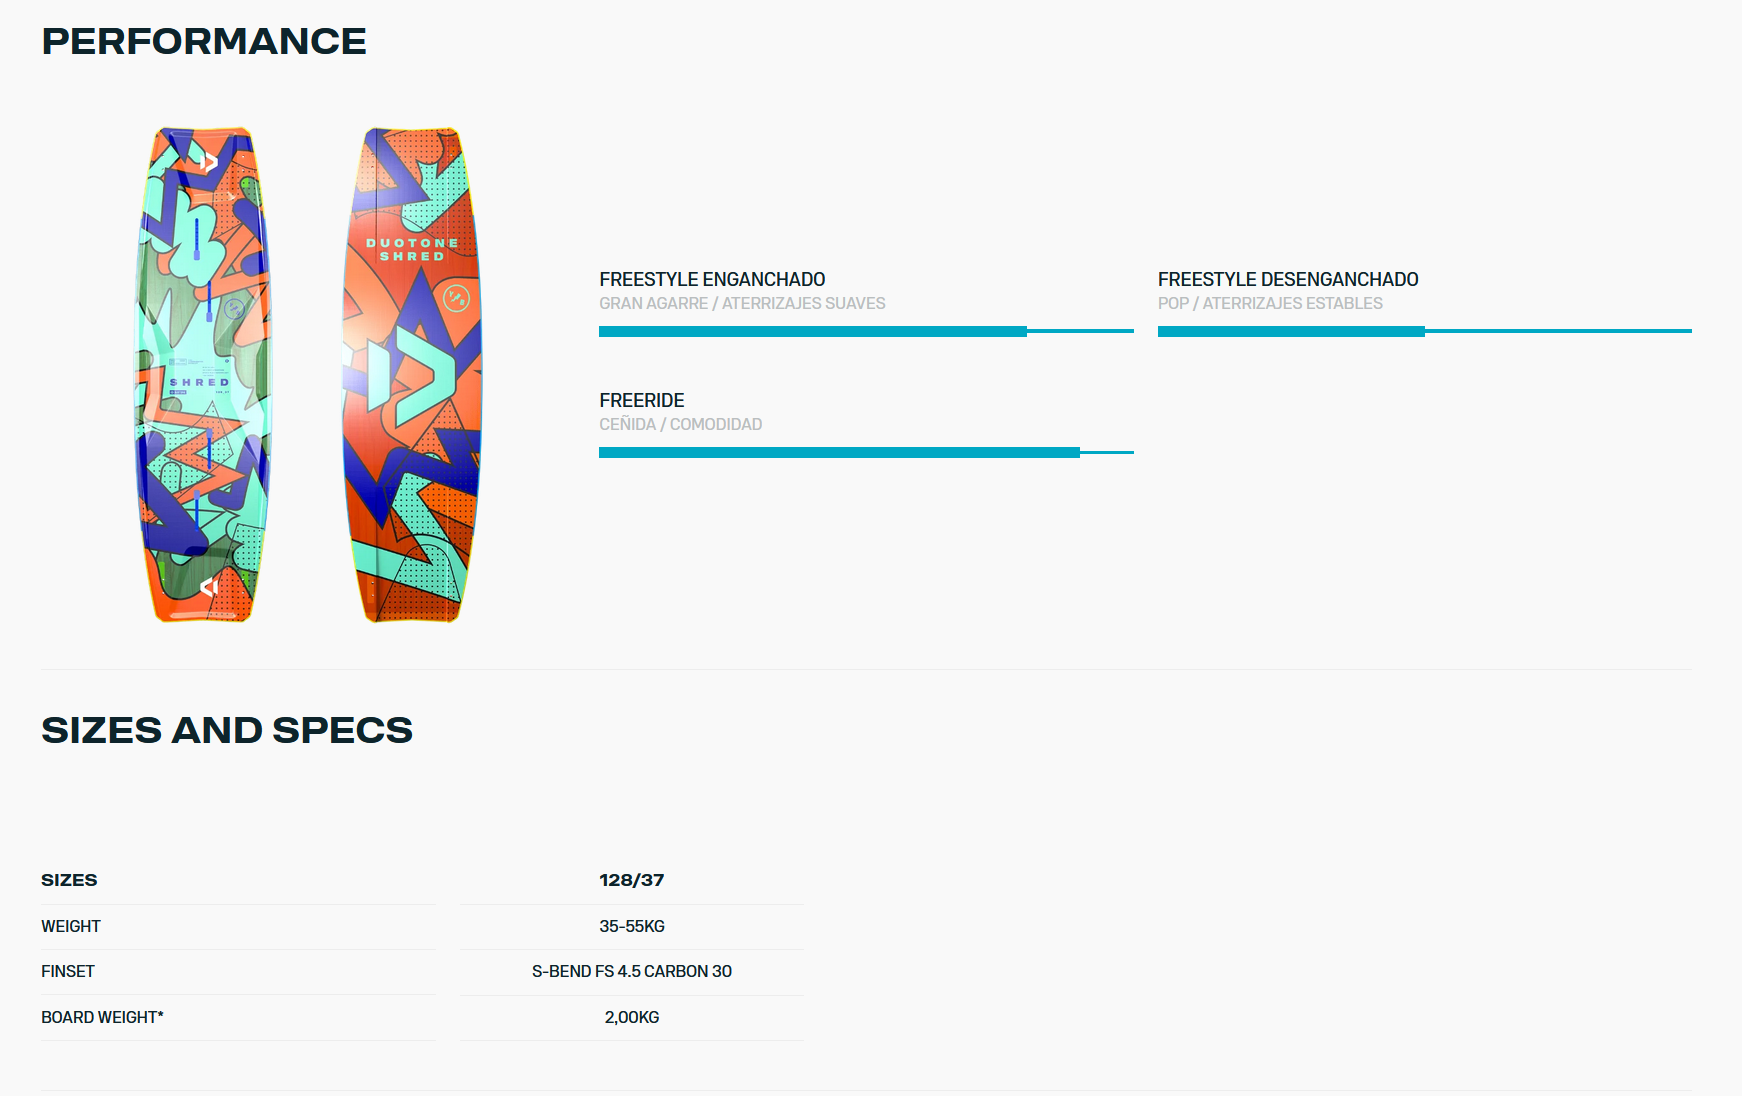Click the 35-55KG weight value

tap(632, 926)
